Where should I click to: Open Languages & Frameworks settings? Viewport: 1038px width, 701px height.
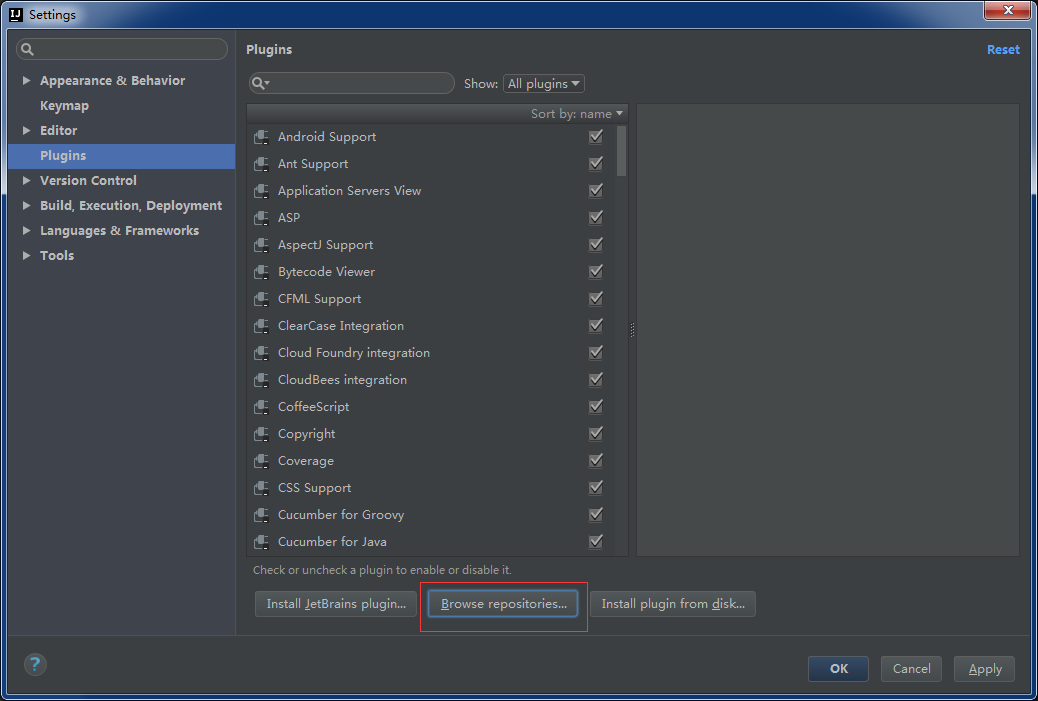pos(119,230)
